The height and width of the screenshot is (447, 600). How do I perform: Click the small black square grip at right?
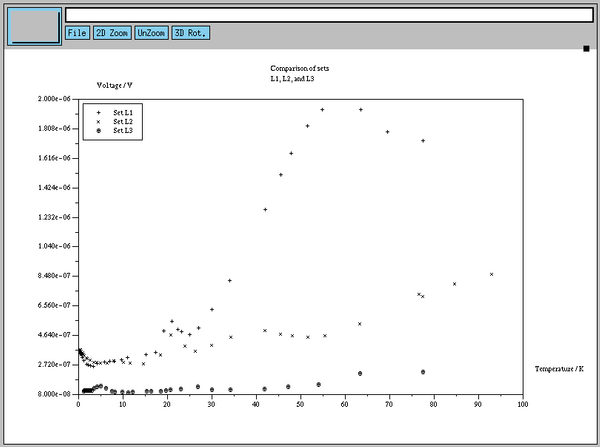point(587,48)
